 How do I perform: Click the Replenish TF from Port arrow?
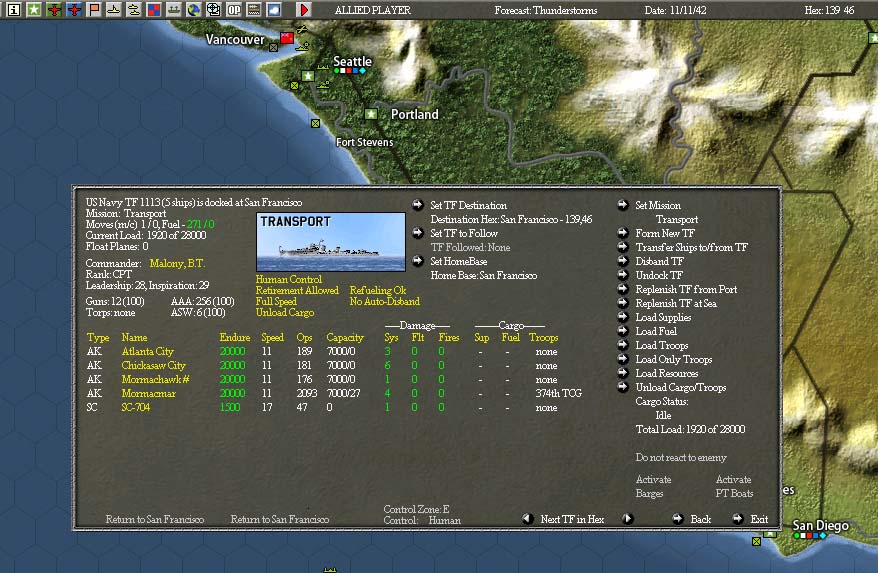[x=623, y=289]
